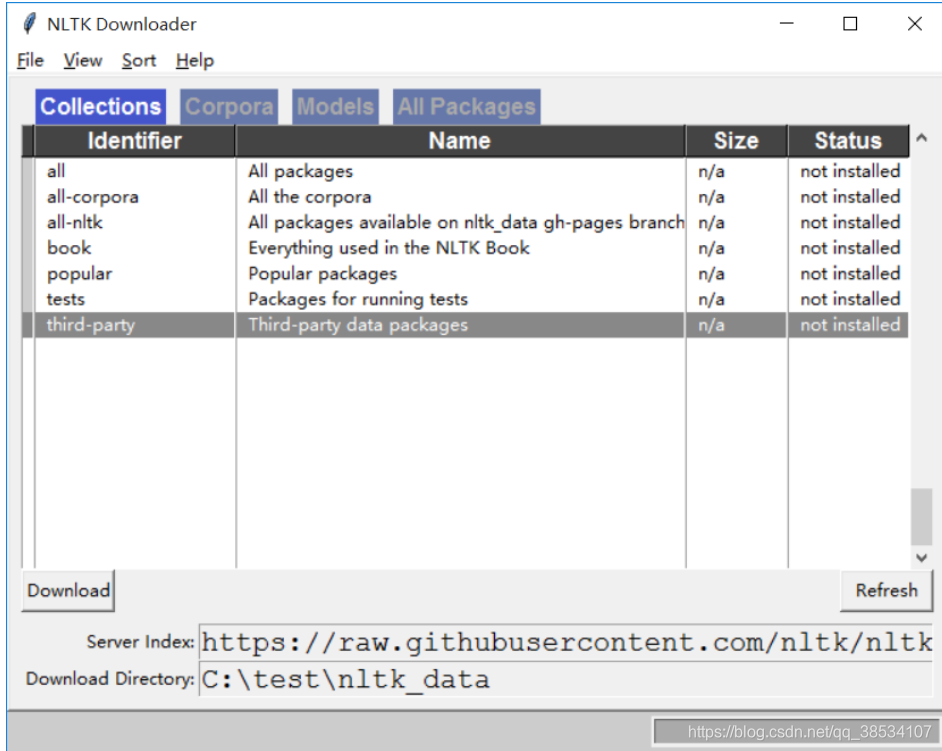Close the NLTK Downloader window
942x751 pixels.
[914, 23]
